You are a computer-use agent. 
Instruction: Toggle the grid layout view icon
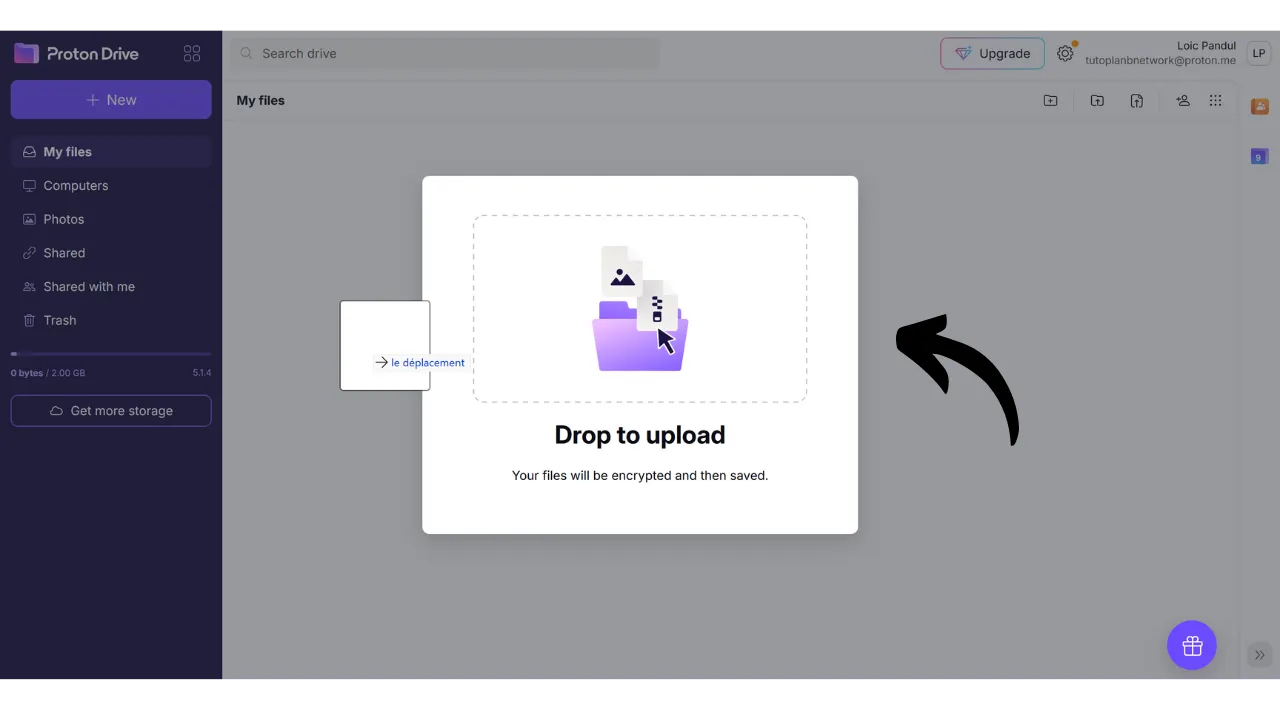tap(1216, 101)
